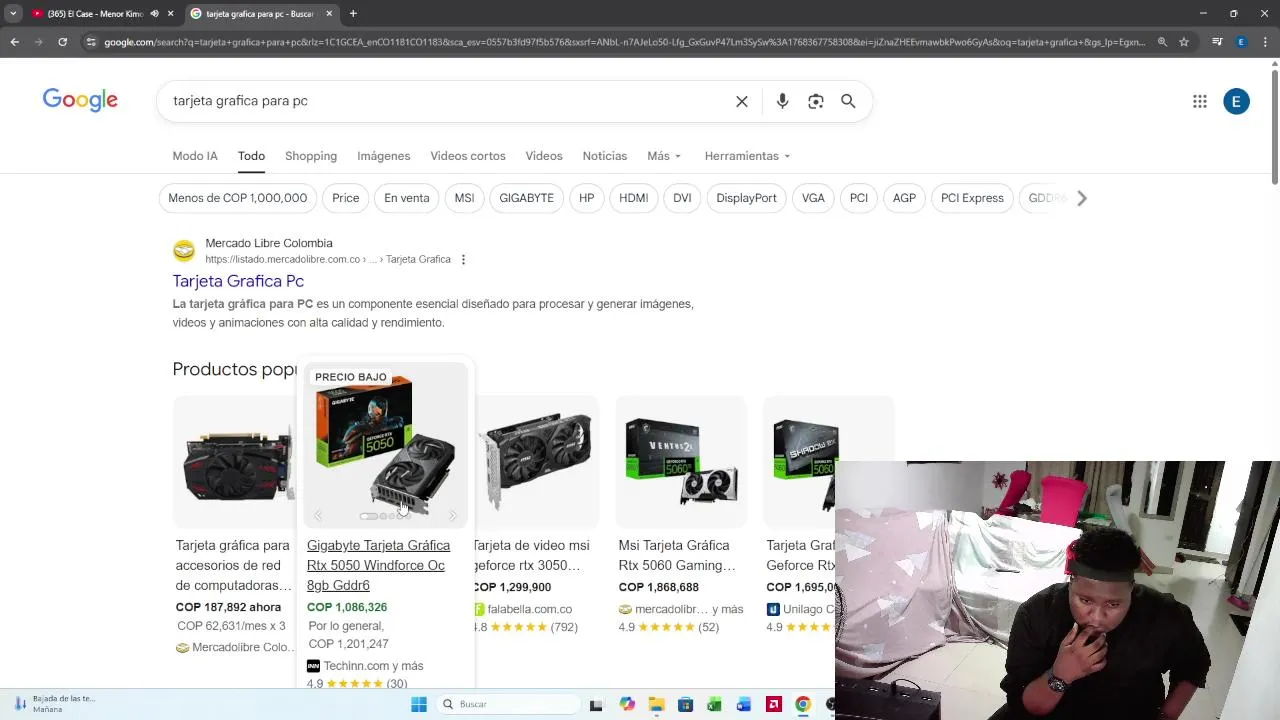Open Task View in the taskbar
The width and height of the screenshot is (1280, 720).
[596, 704]
